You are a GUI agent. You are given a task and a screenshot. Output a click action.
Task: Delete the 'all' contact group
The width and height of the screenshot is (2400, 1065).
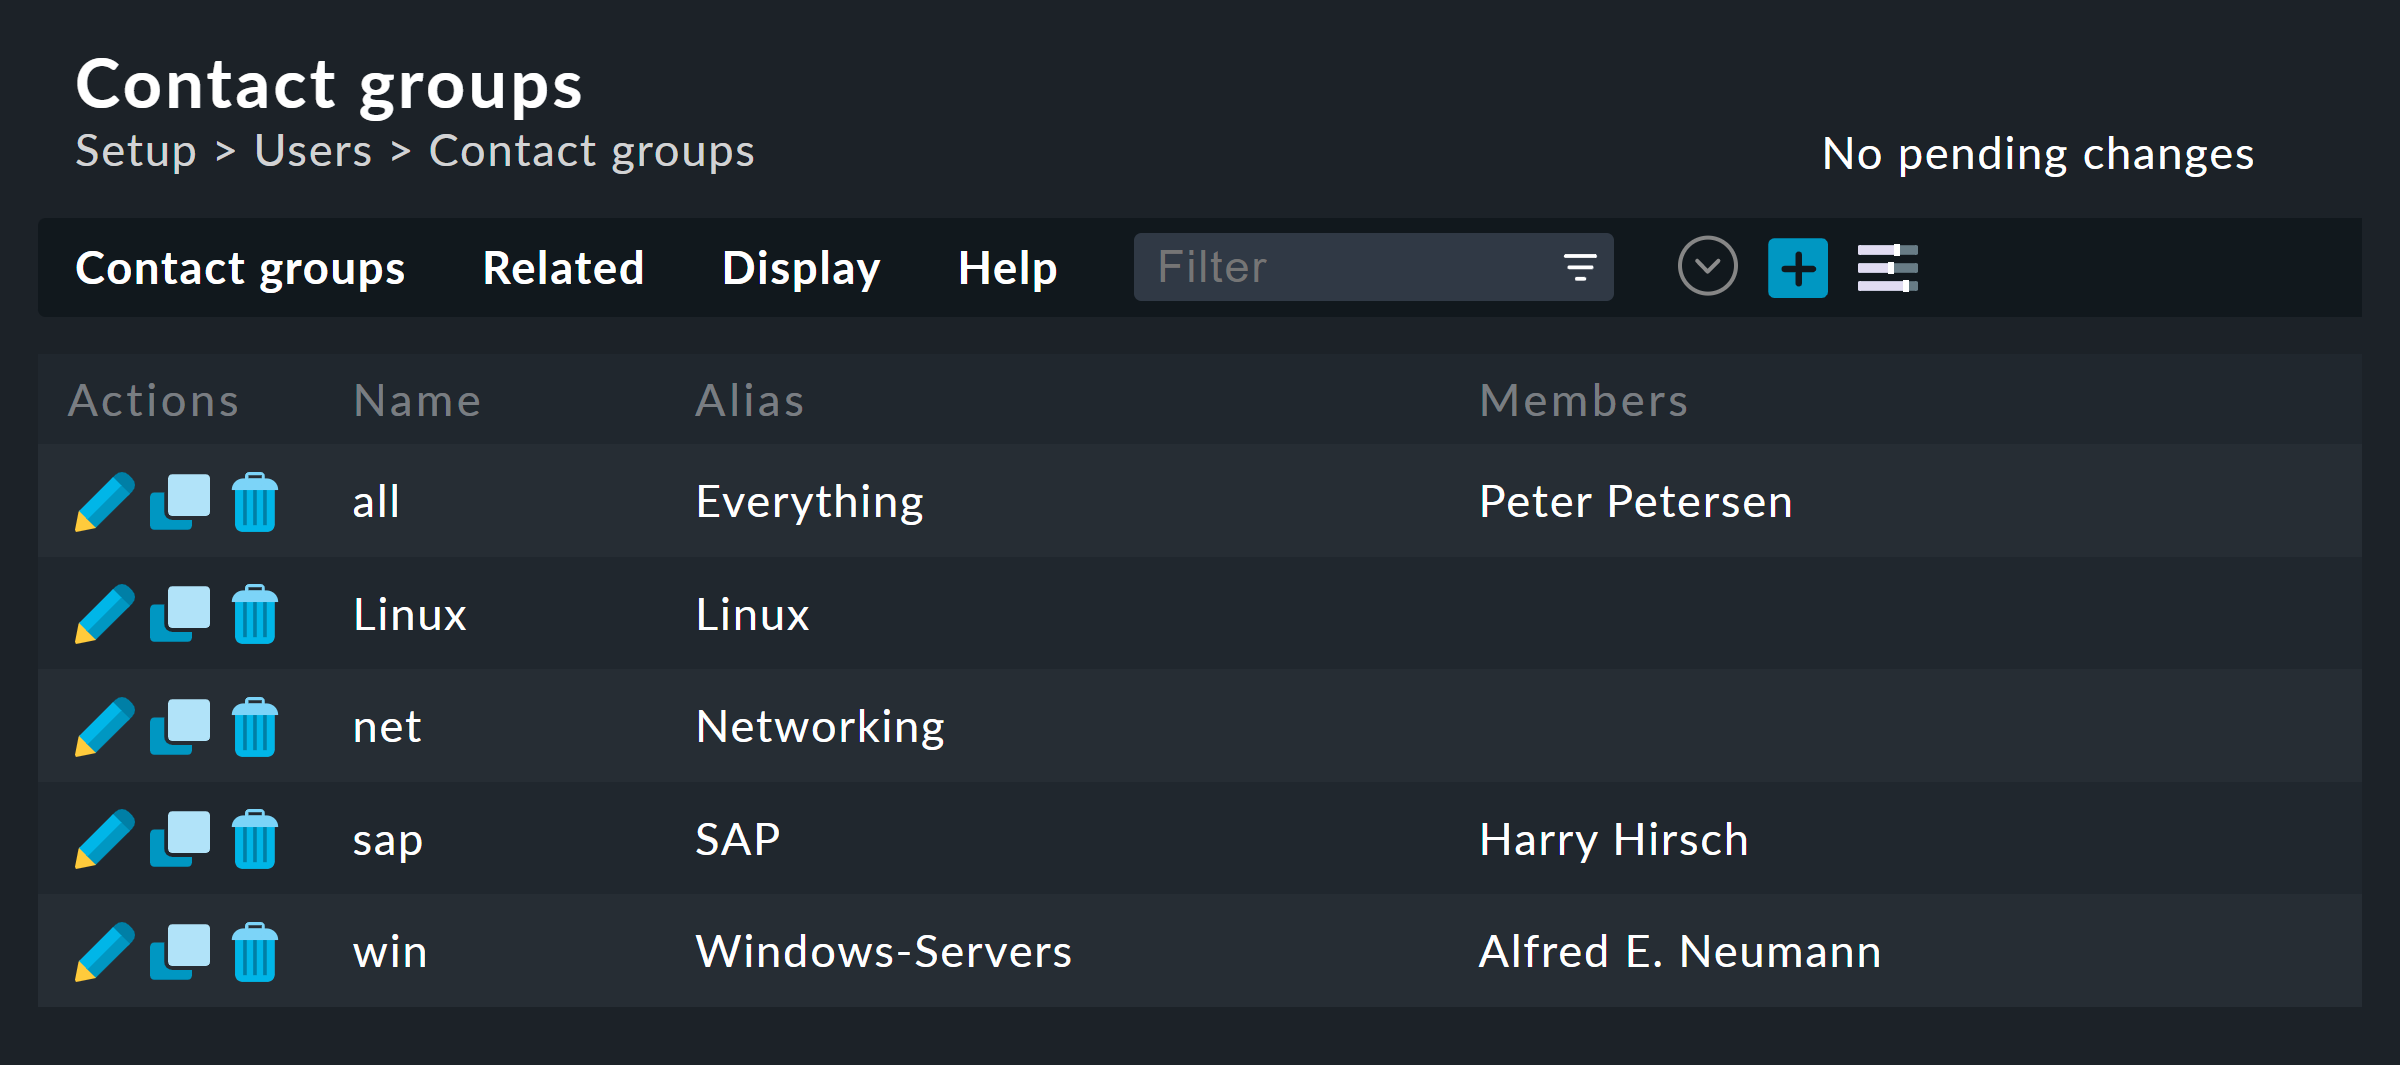tap(255, 502)
